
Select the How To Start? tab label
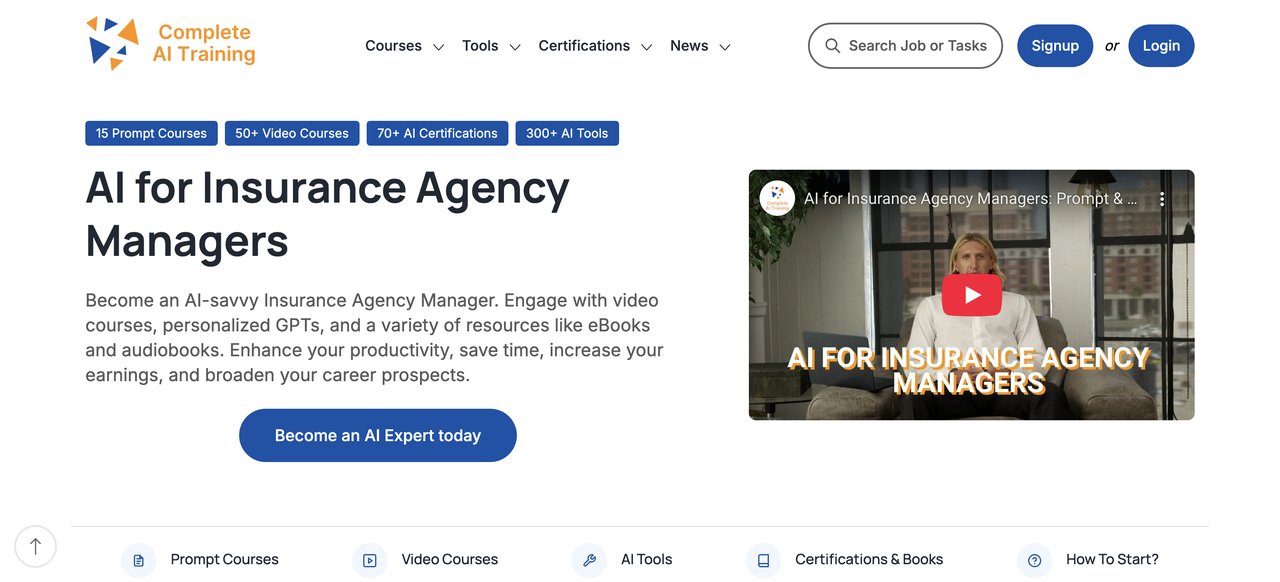(1112, 559)
